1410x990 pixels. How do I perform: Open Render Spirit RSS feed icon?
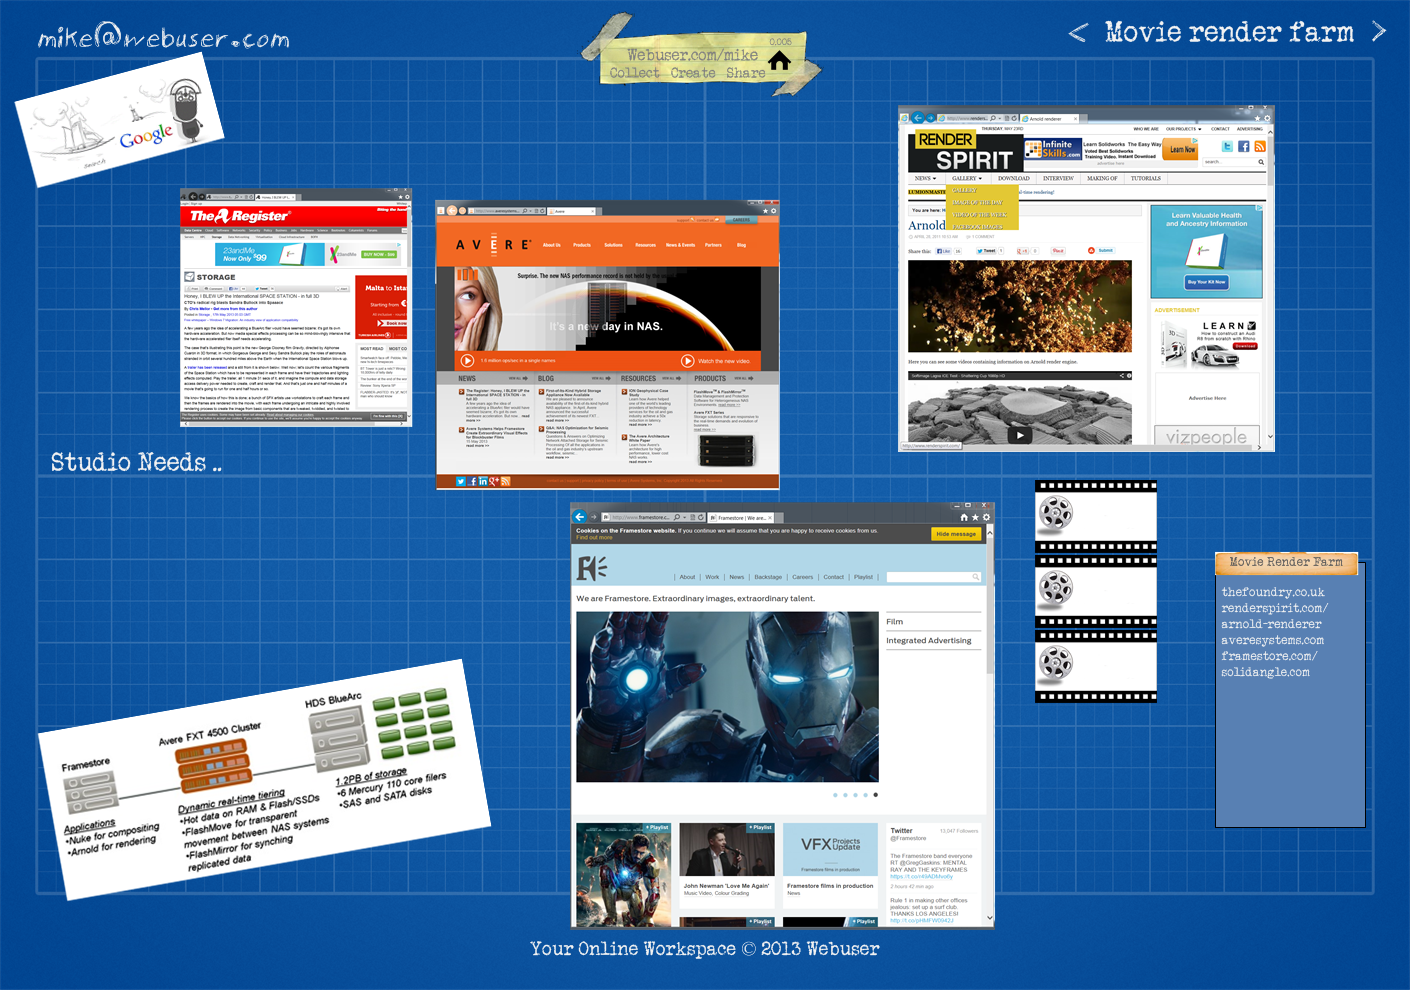tap(1260, 147)
